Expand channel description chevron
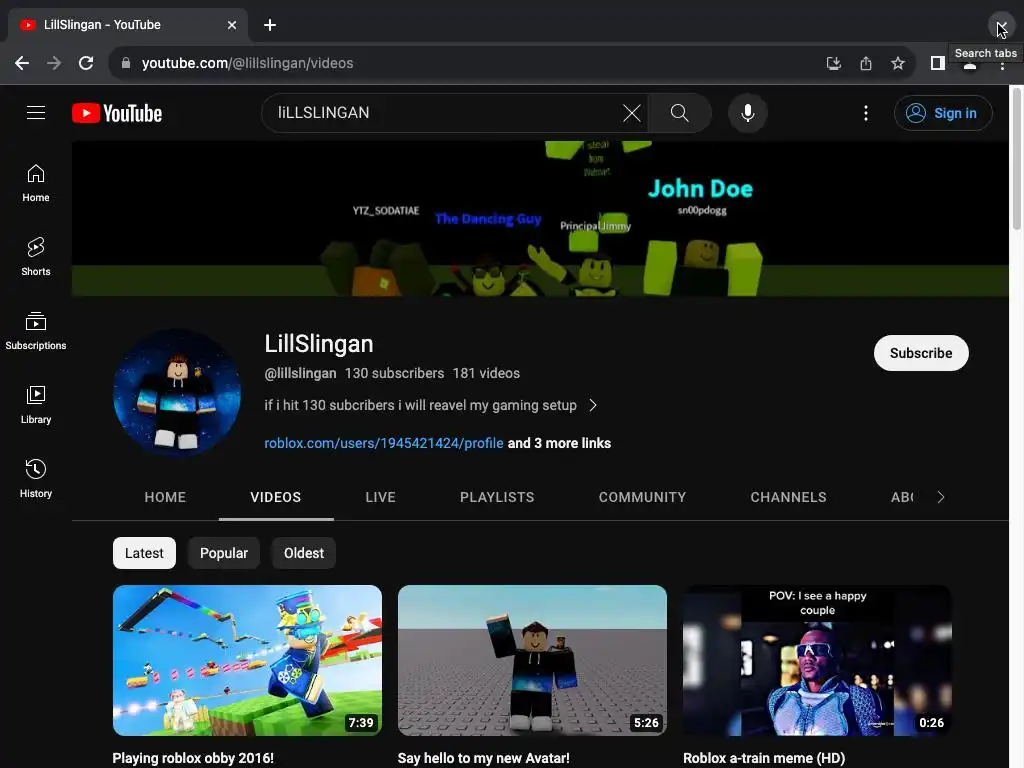Viewport: 1024px width, 768px height. click(592, 405)
